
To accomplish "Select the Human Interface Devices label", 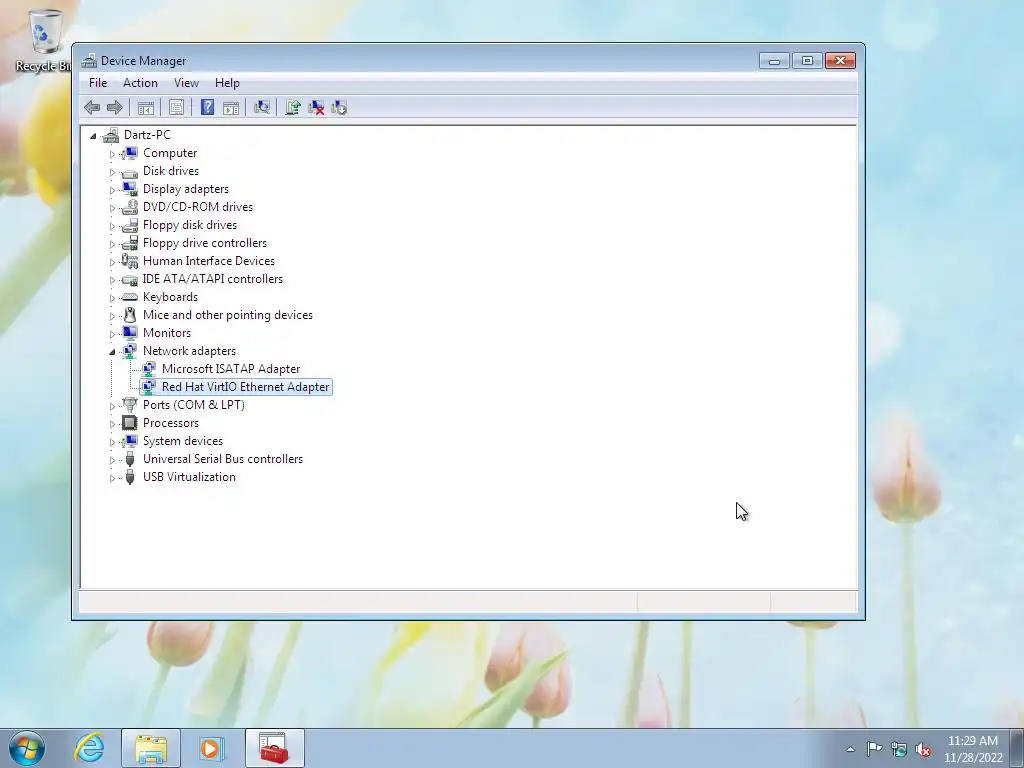I will click(209, 261).
